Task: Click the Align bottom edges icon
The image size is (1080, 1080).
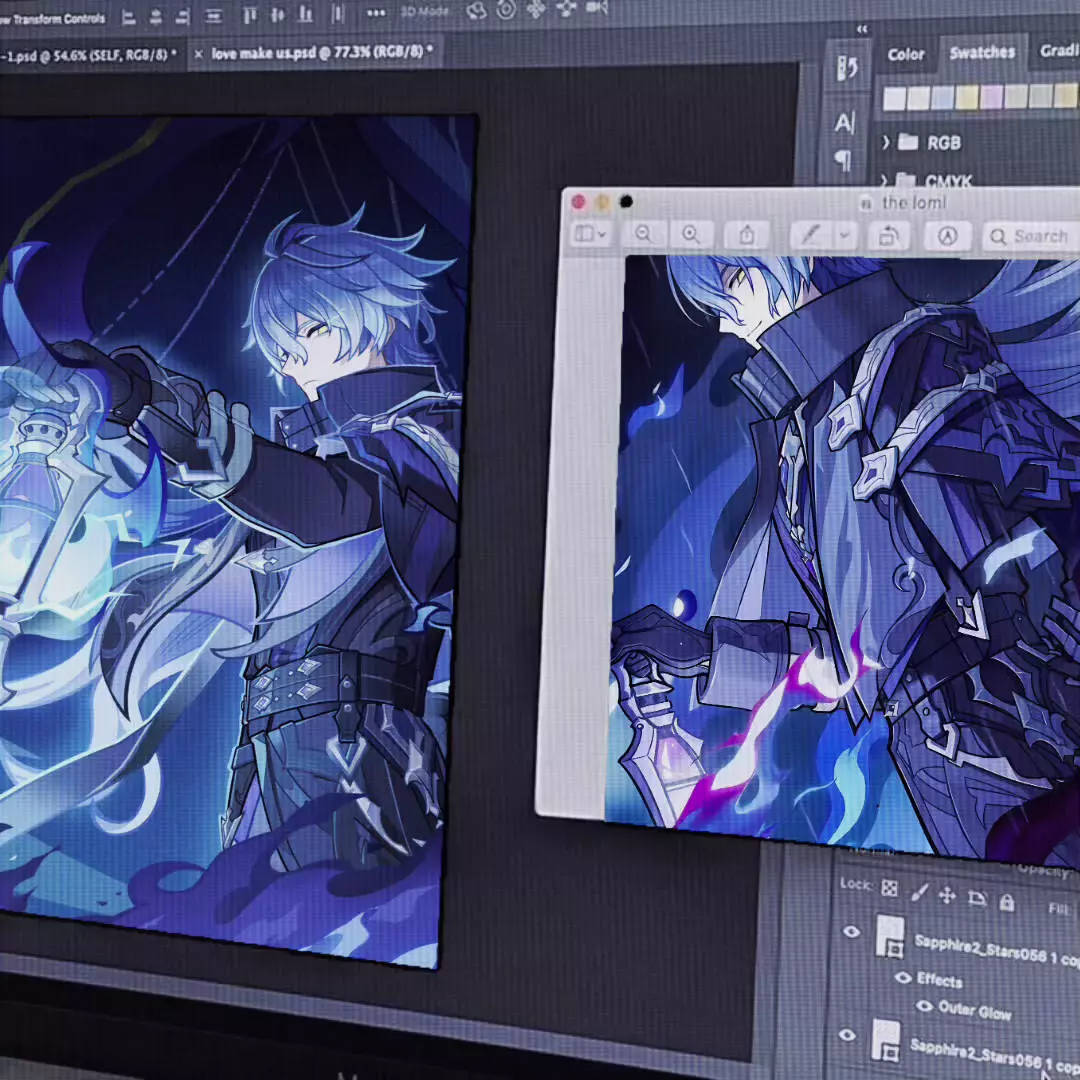Action: [305, 14]
